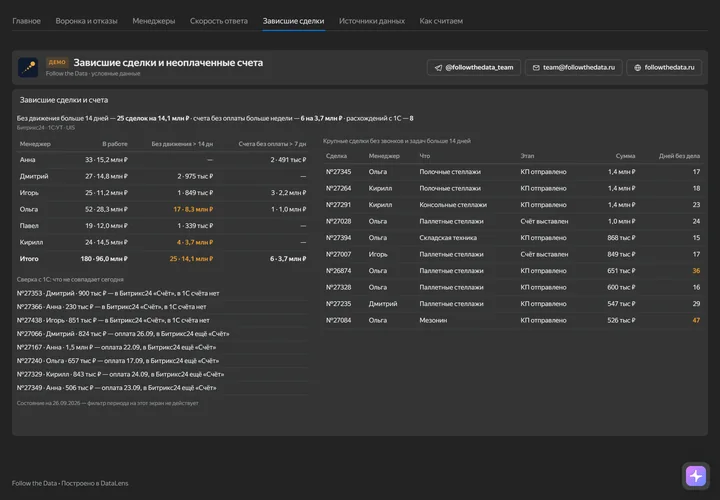Click the envelope icon beside team@followthedata.ru

(536, 67)
